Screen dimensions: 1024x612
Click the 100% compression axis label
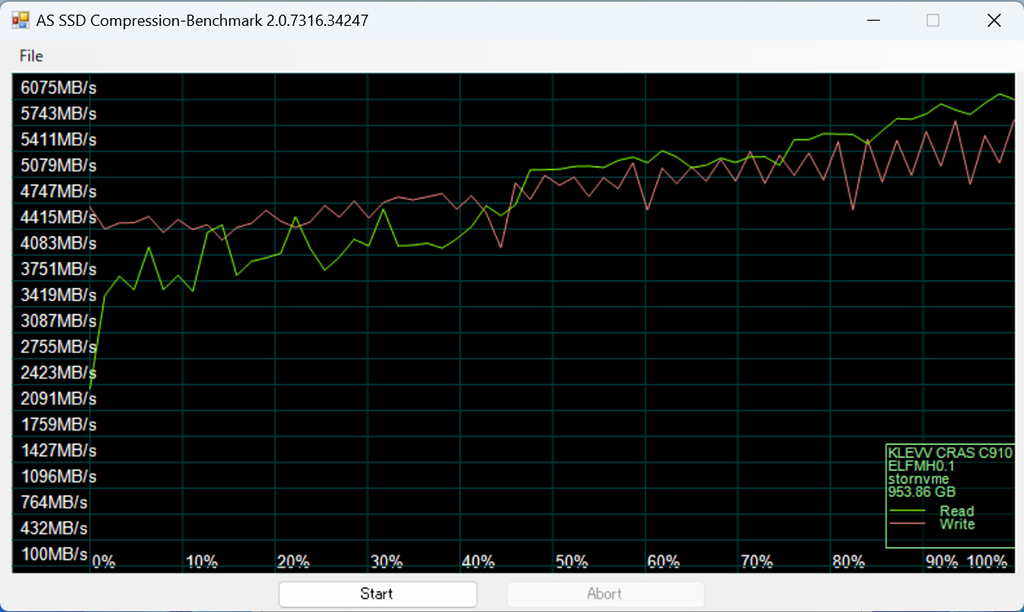pyautogui.click(x=987, y=562)
